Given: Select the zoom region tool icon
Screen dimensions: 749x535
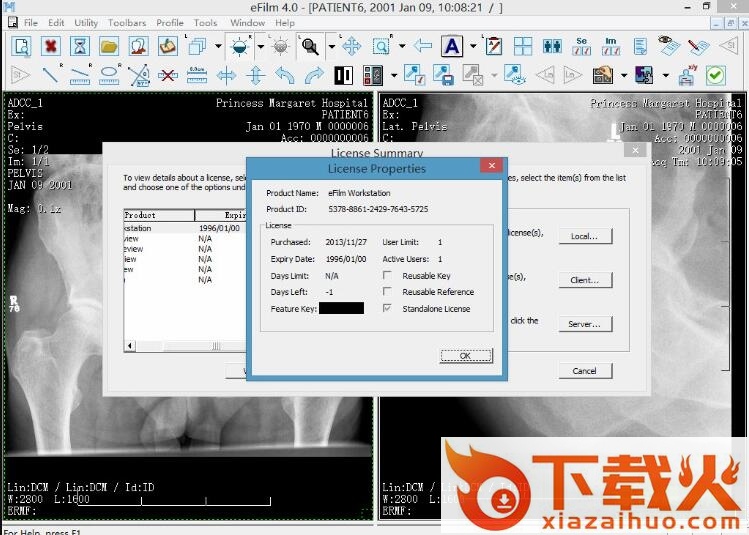Looking at the screenshot, I should (x=381, y=46).
